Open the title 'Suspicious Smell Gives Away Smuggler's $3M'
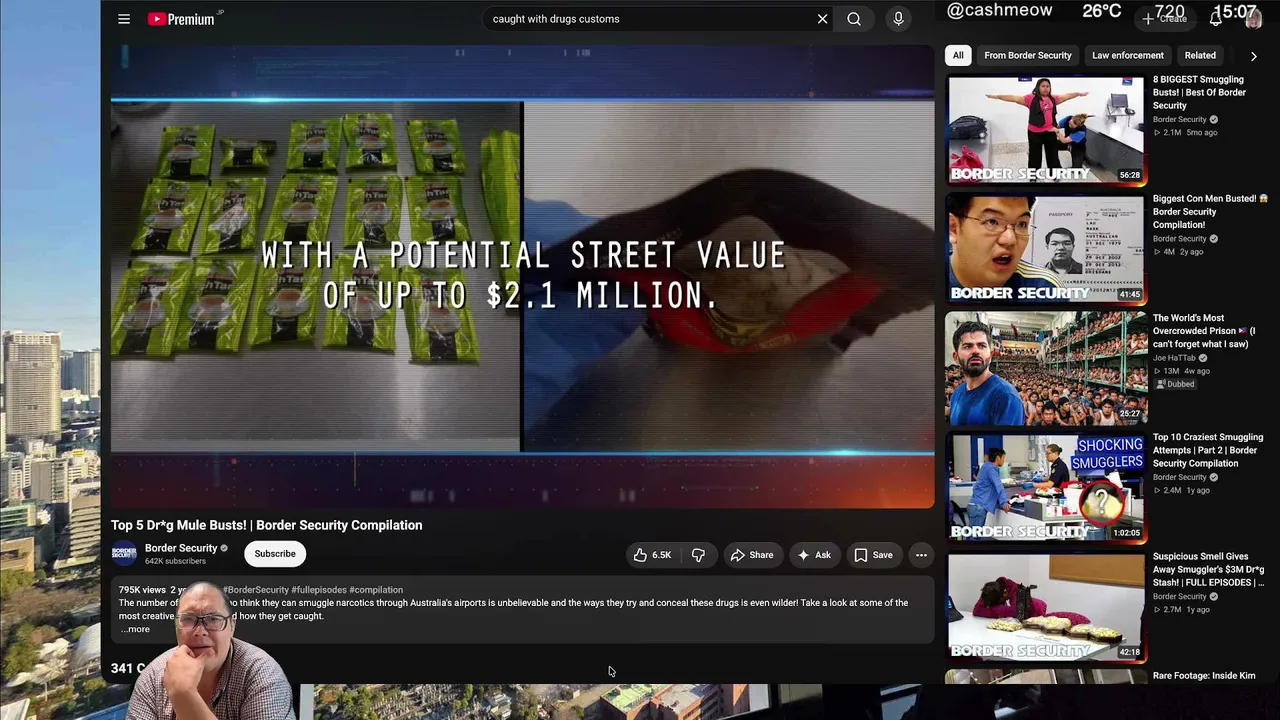 coord(1208,569)
